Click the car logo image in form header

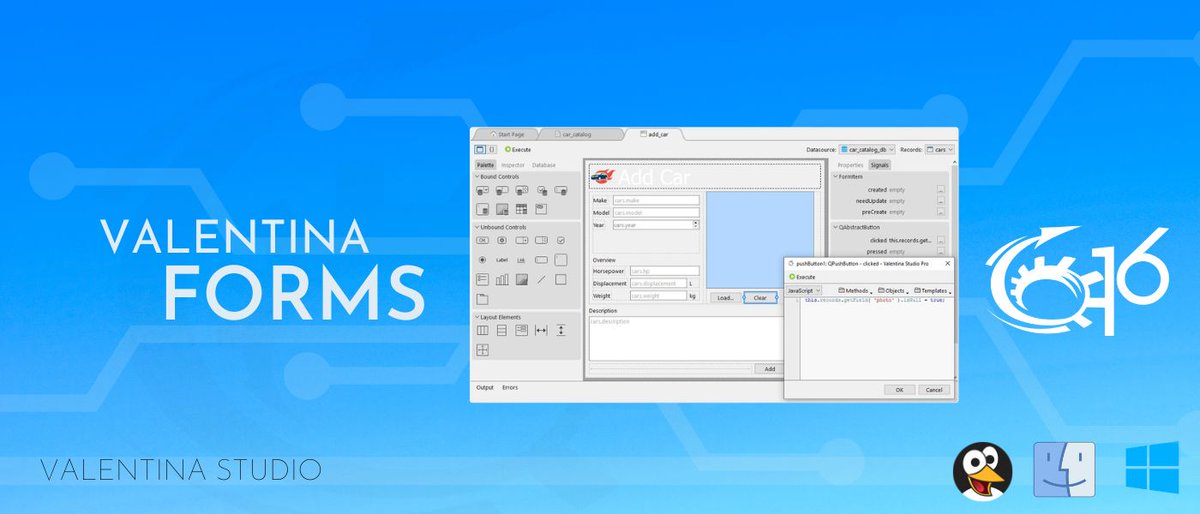tap(602, 176)
